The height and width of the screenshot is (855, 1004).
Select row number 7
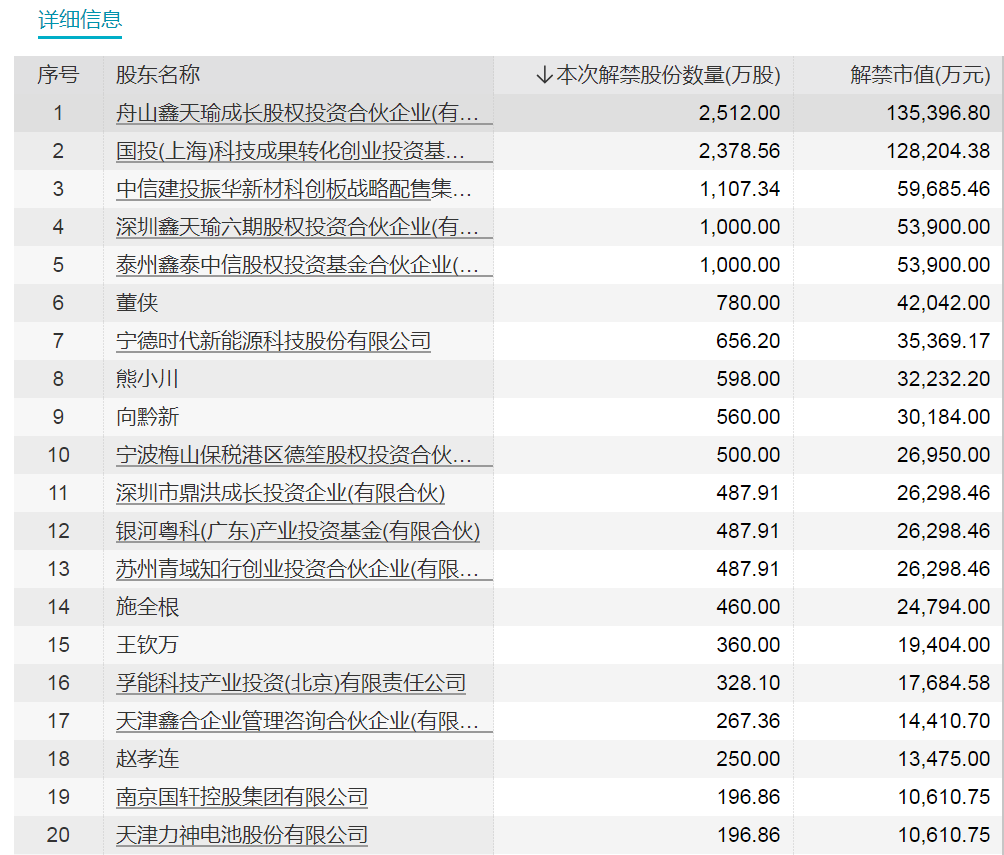pos(58,341)
